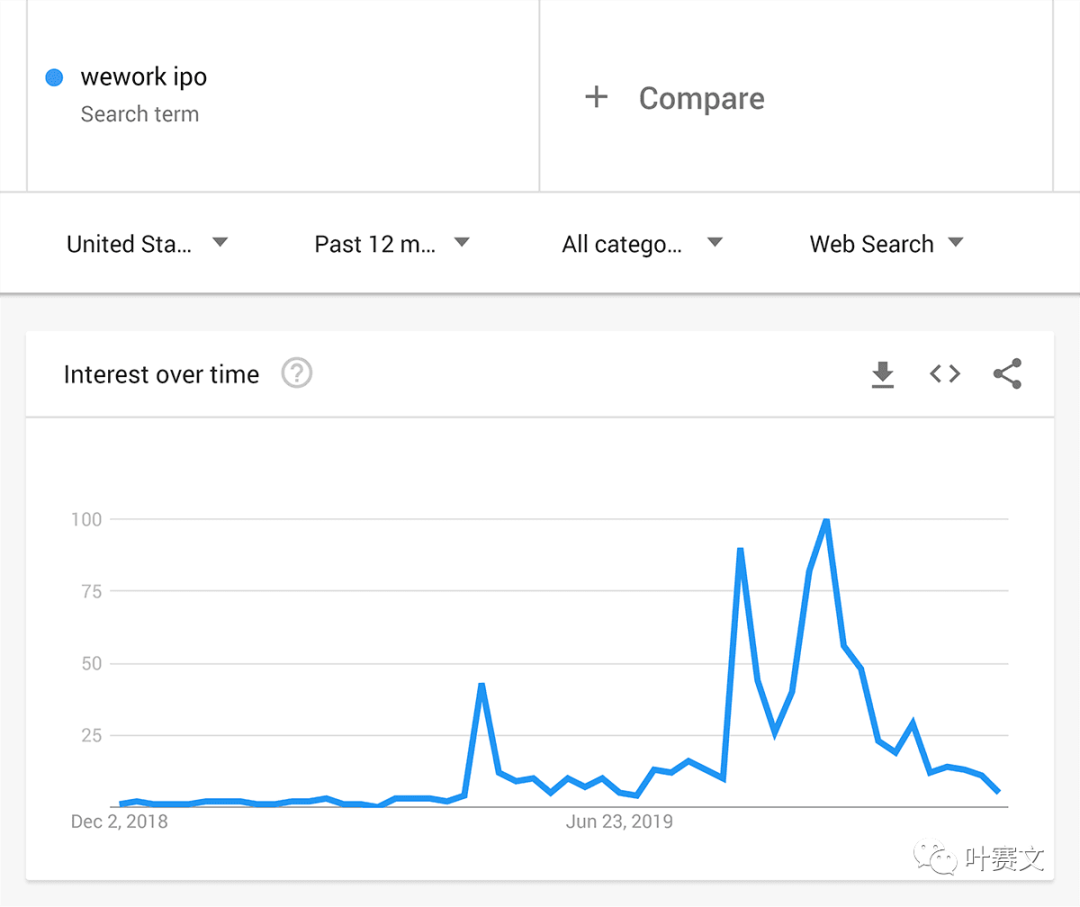1080x907 pixels.
Task: Click the second-highest spike on the trend line
Action: coord(740,549)
